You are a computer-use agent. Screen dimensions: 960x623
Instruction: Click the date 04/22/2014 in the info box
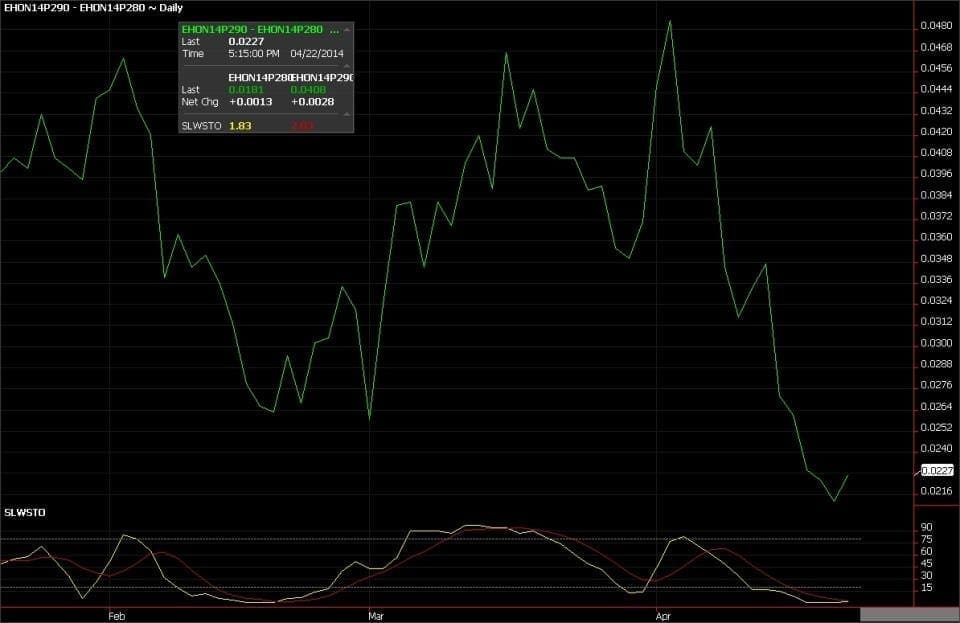[x=316, y=54]
